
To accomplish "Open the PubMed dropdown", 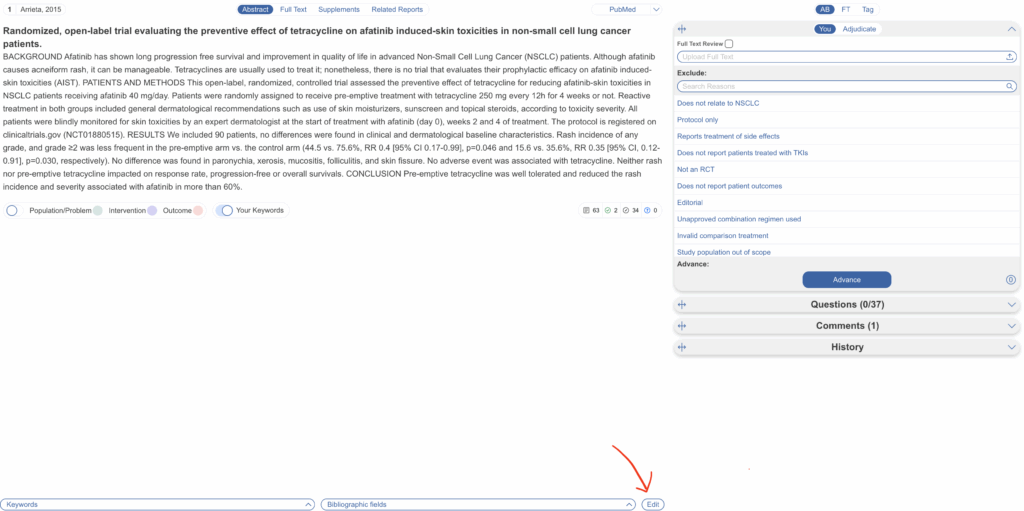I will pos(627,9).
